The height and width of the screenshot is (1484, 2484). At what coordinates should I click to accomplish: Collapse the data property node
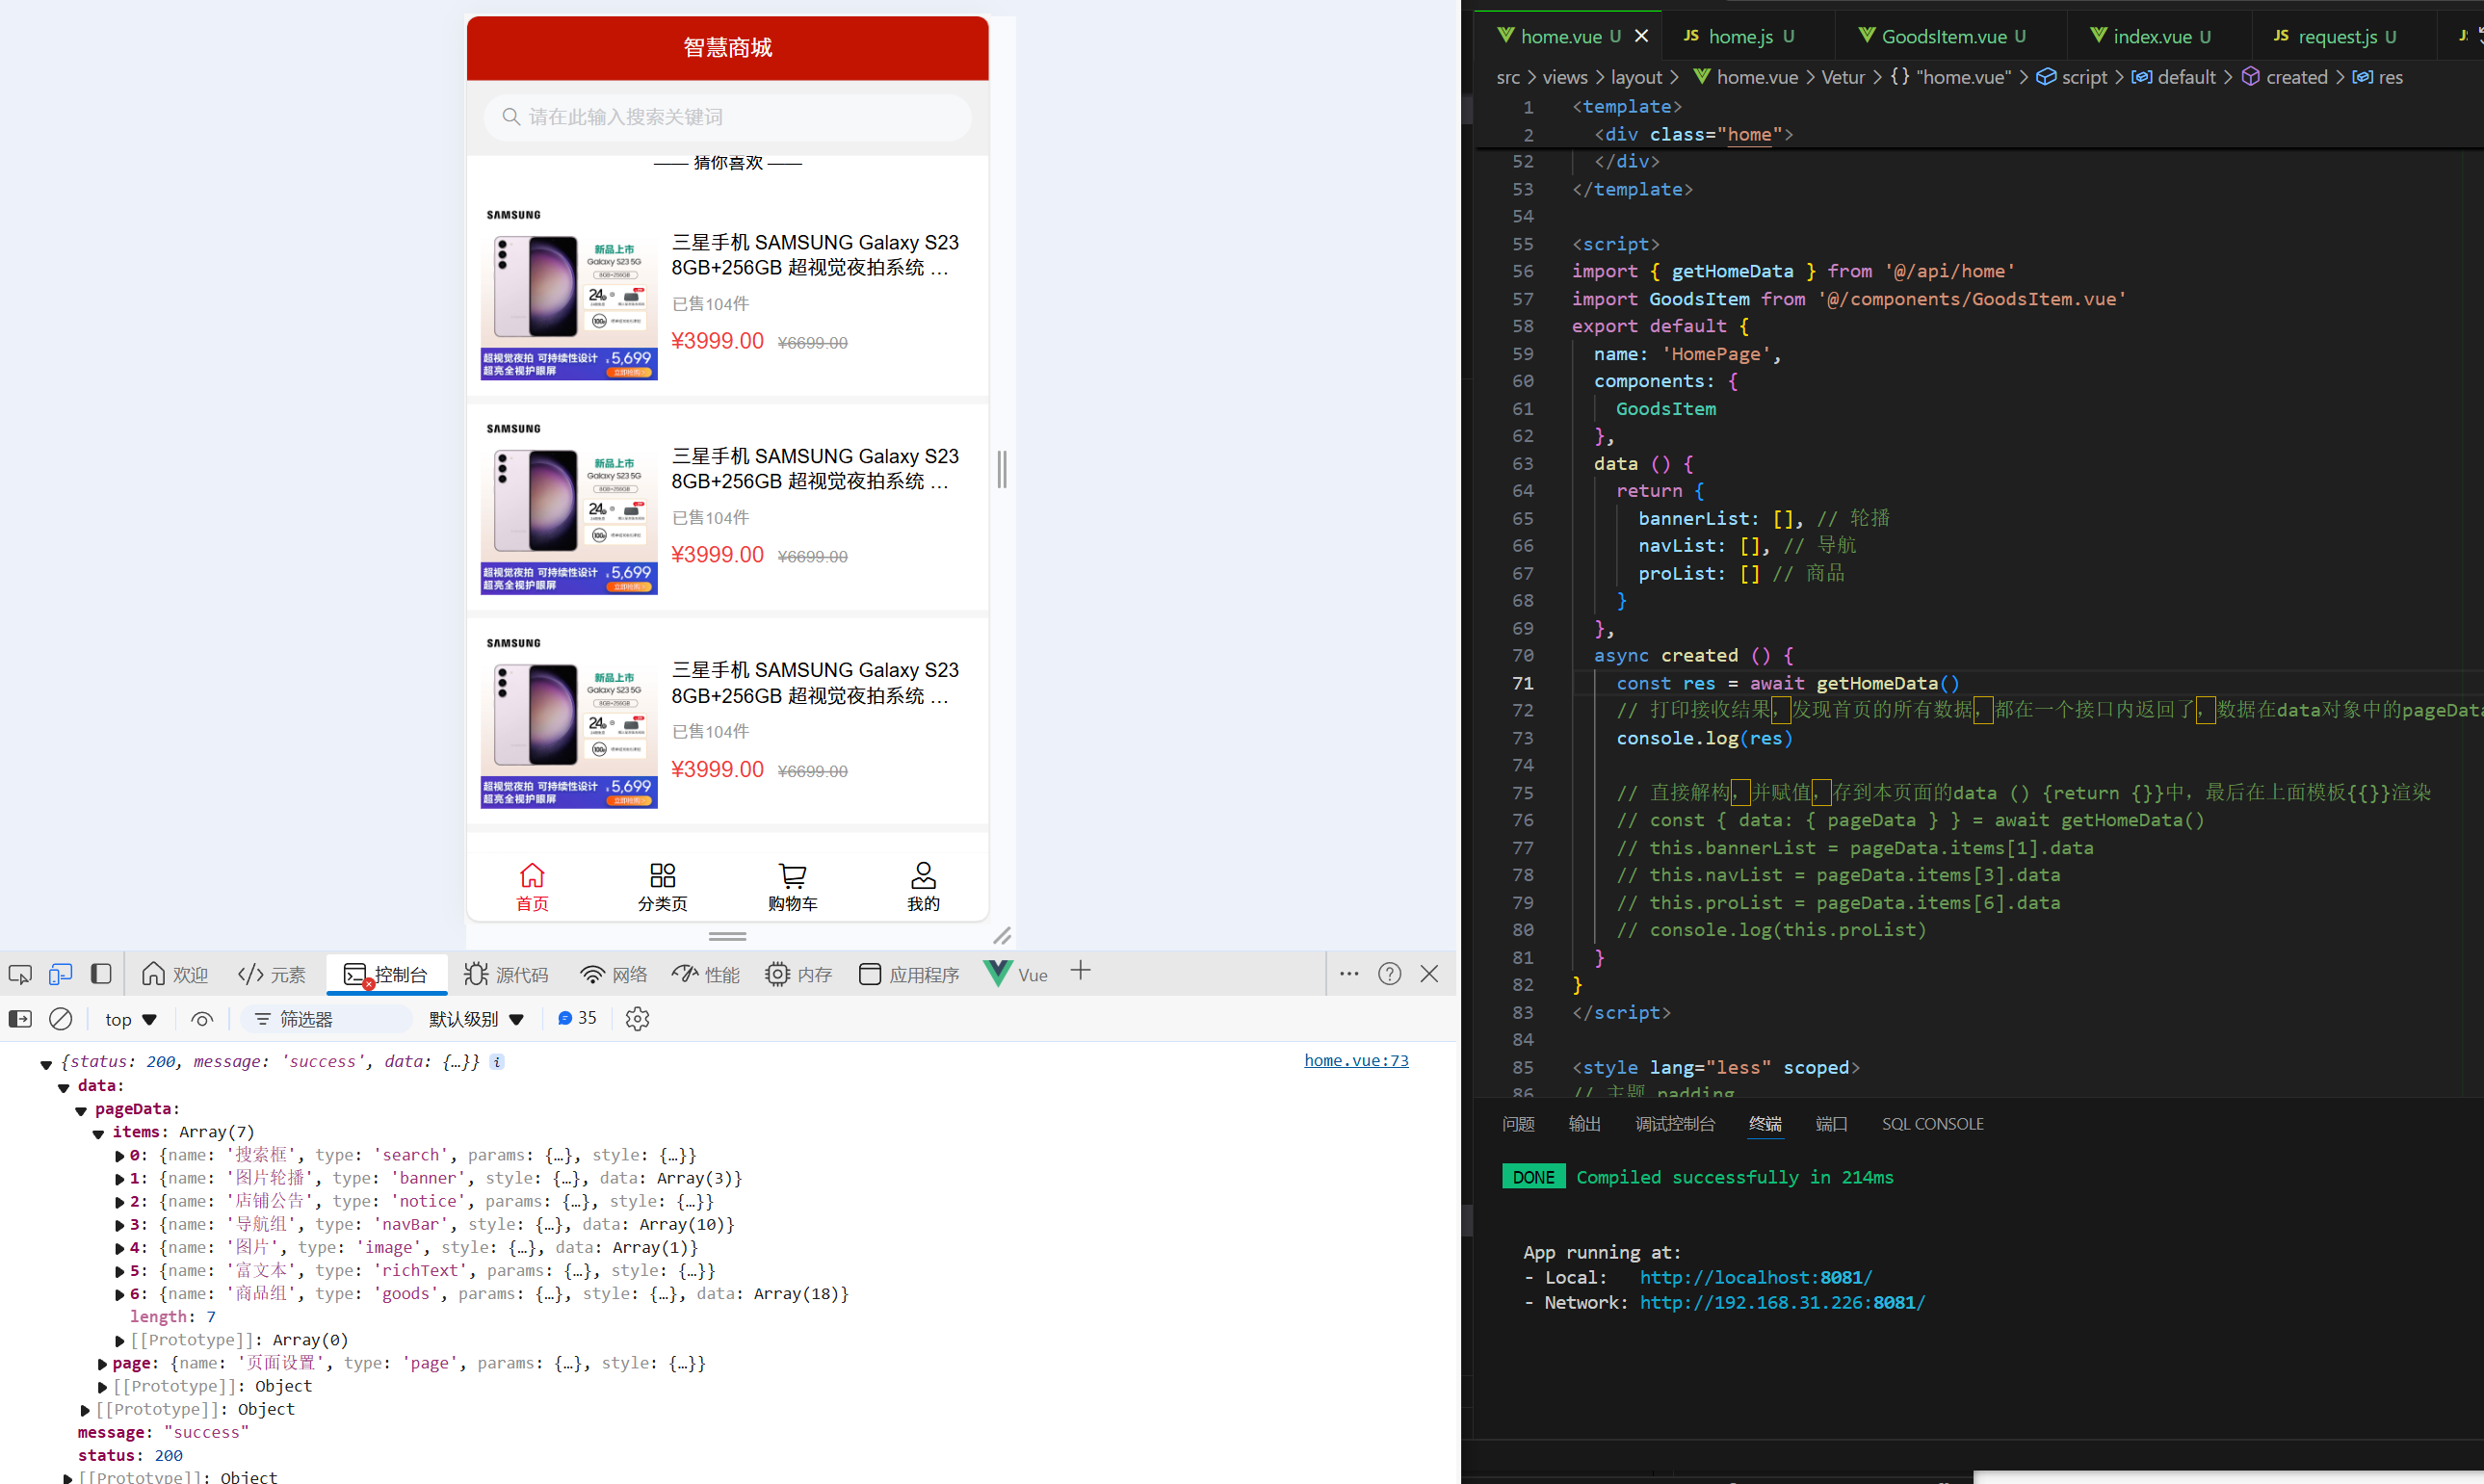click(x=64, y=1087)
